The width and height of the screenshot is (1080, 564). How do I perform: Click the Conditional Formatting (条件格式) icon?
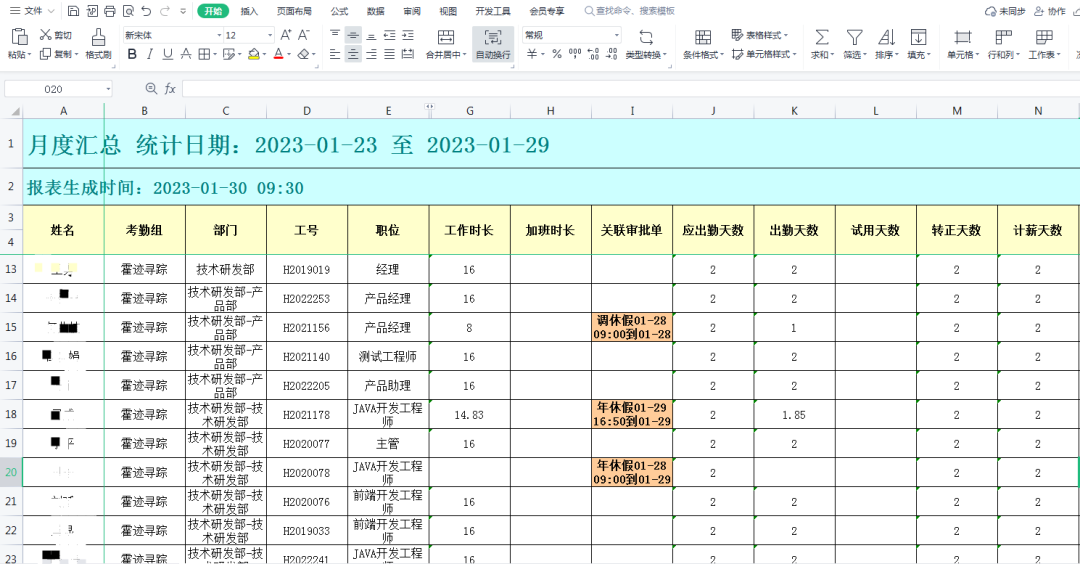[x=703, y=38]
